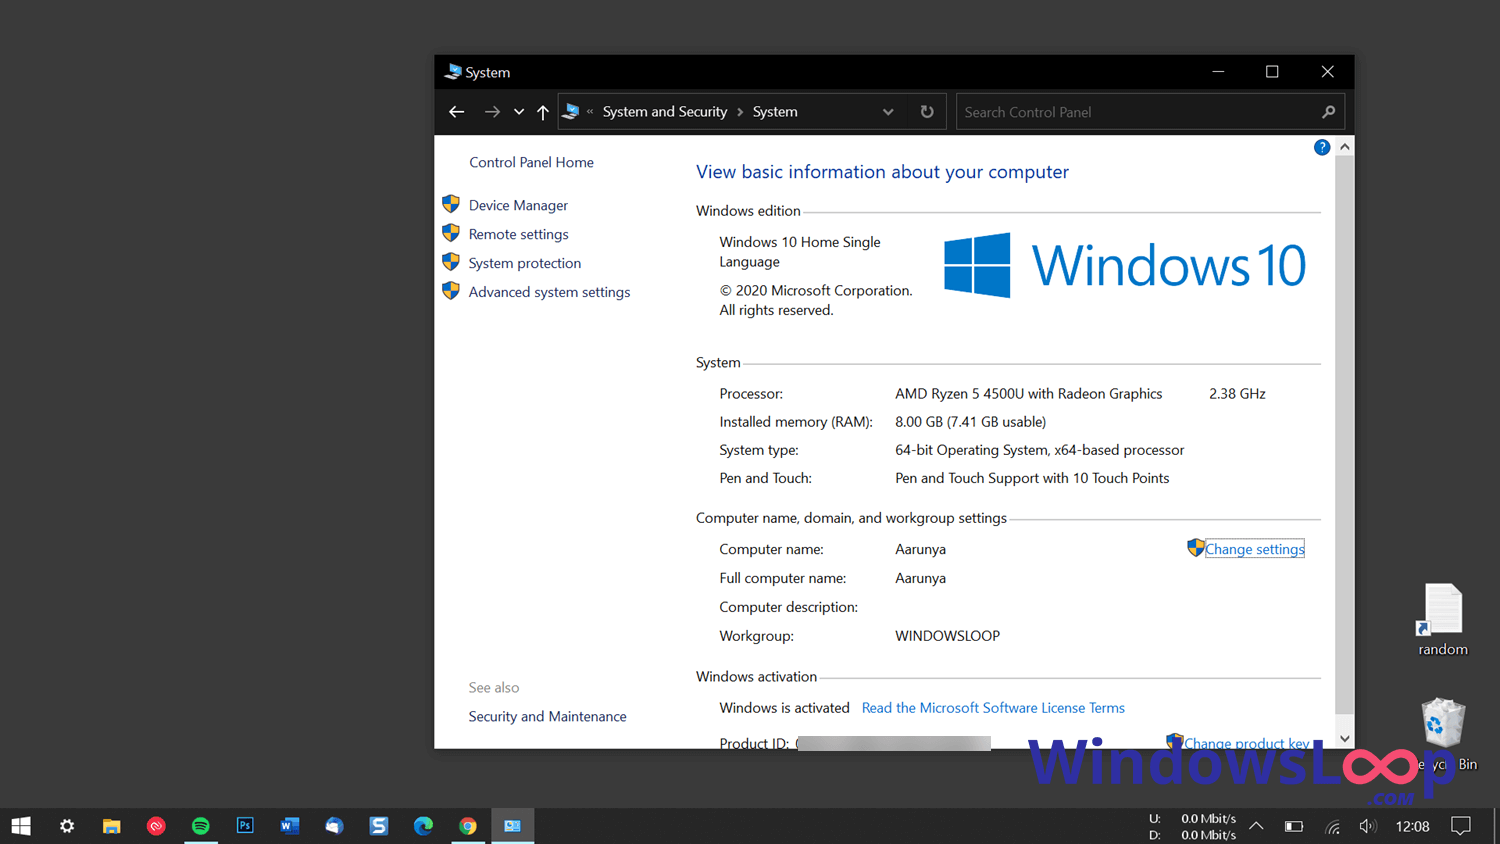Open Advanced system settings
The width and height of the screenshot is (1500, 844).
tap(549, 291)
